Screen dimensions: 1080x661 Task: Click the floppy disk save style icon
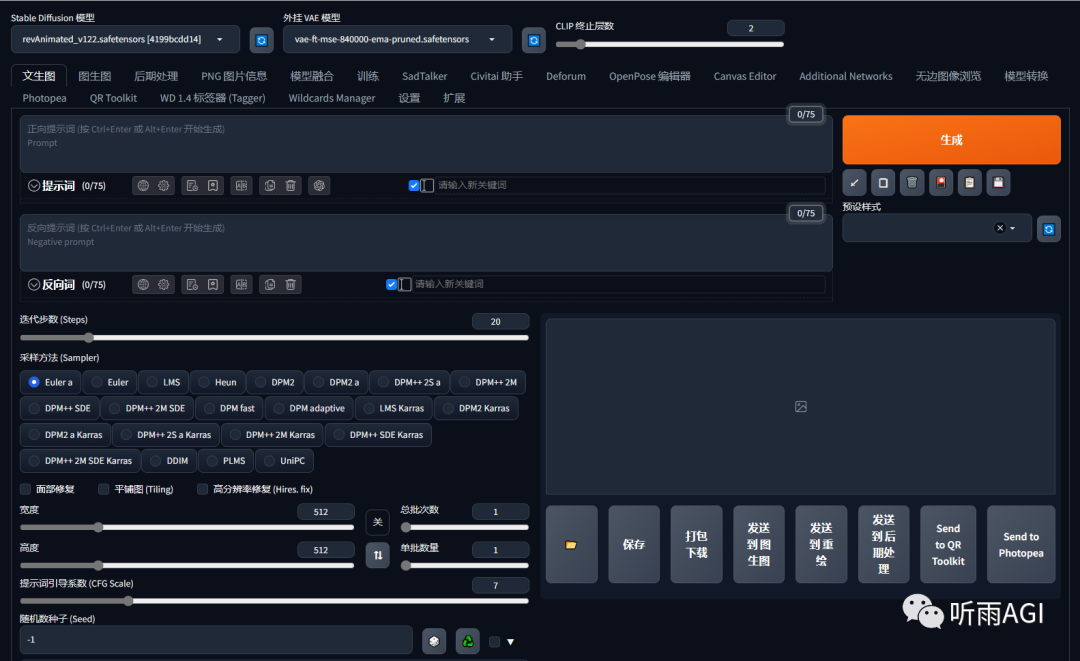pos(998,182)
